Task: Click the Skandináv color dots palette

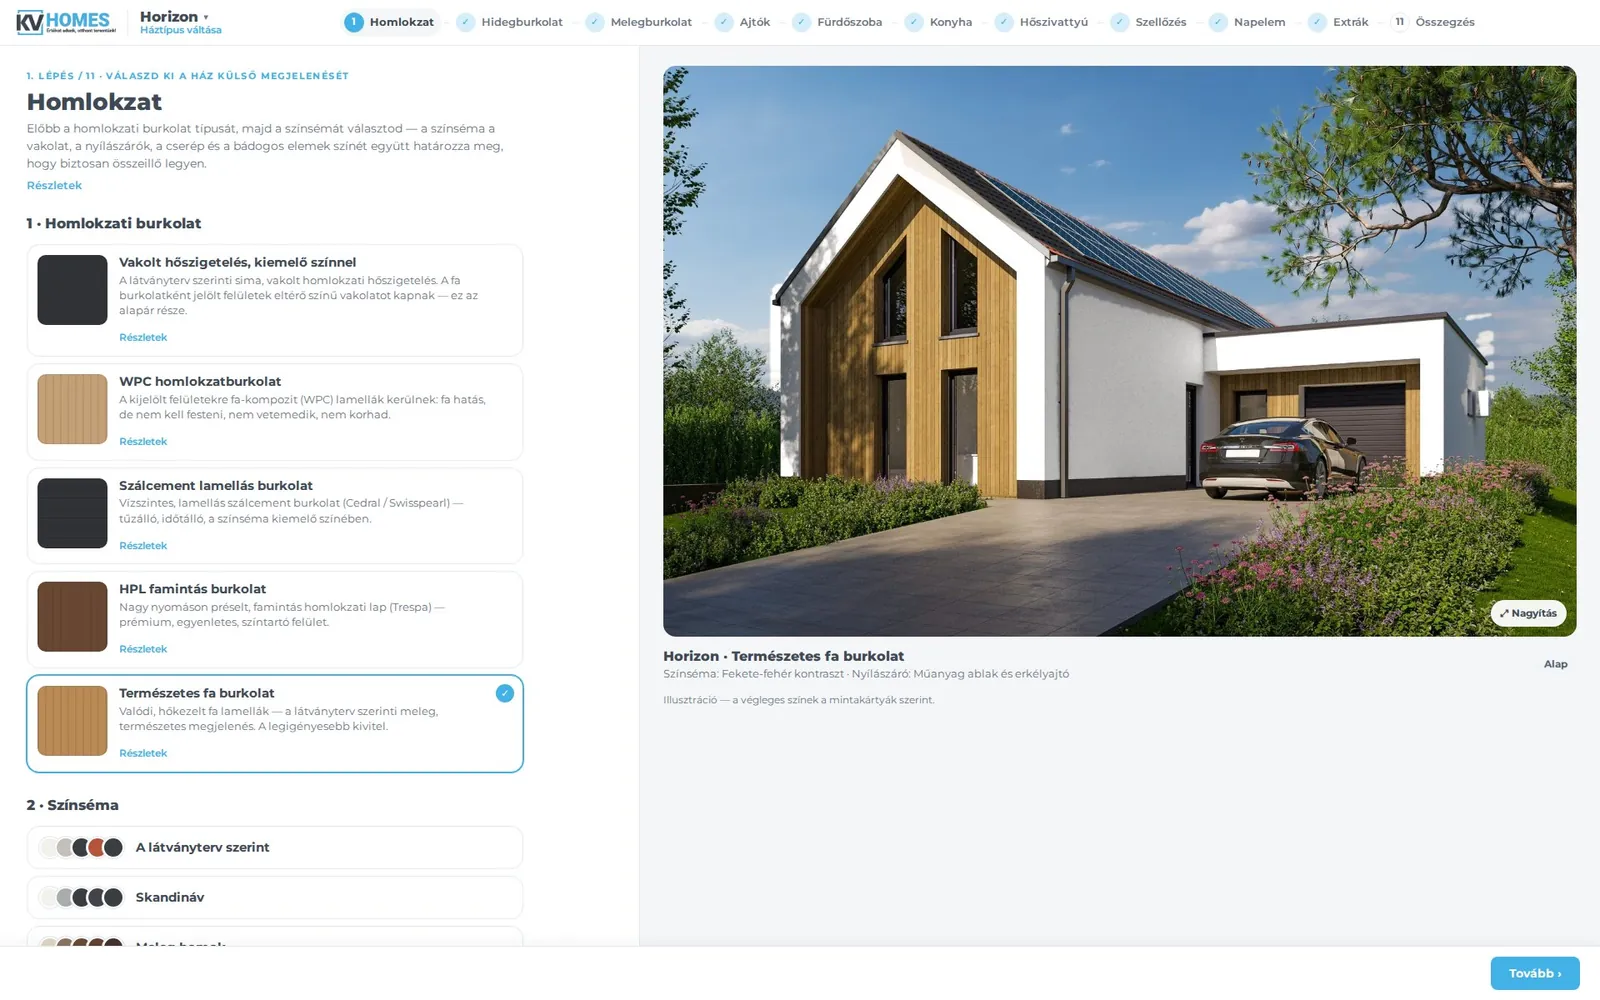Action: (81, 897)
